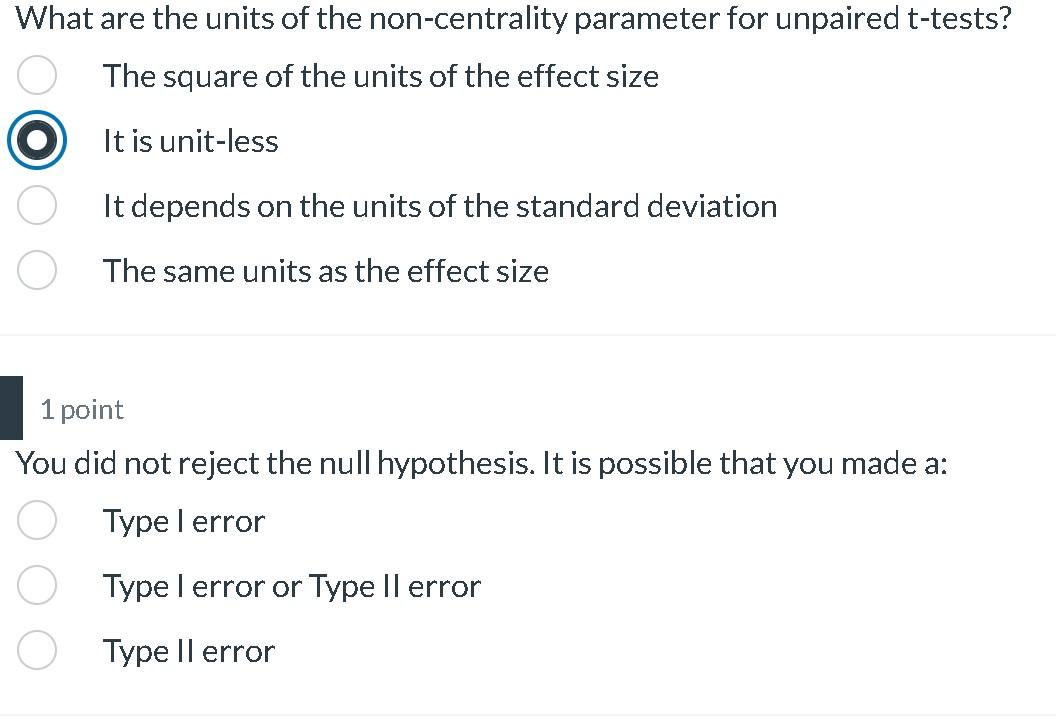Choose 'It depends on the units of the standard deviation'
Image resolution: width=1056 pixels, height=720 pixels.
click(x=37, y=205)
